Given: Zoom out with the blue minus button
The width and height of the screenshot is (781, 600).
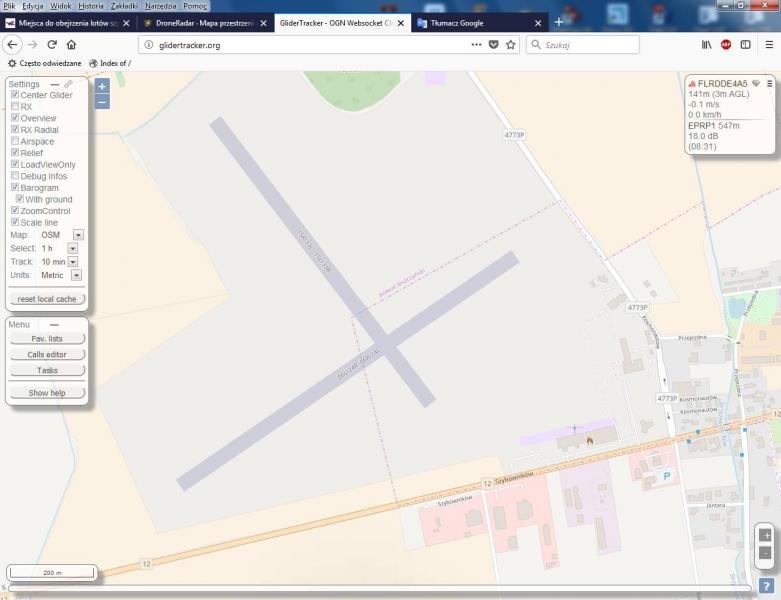Looking at the screenshot, I should [x=102, y=102].
